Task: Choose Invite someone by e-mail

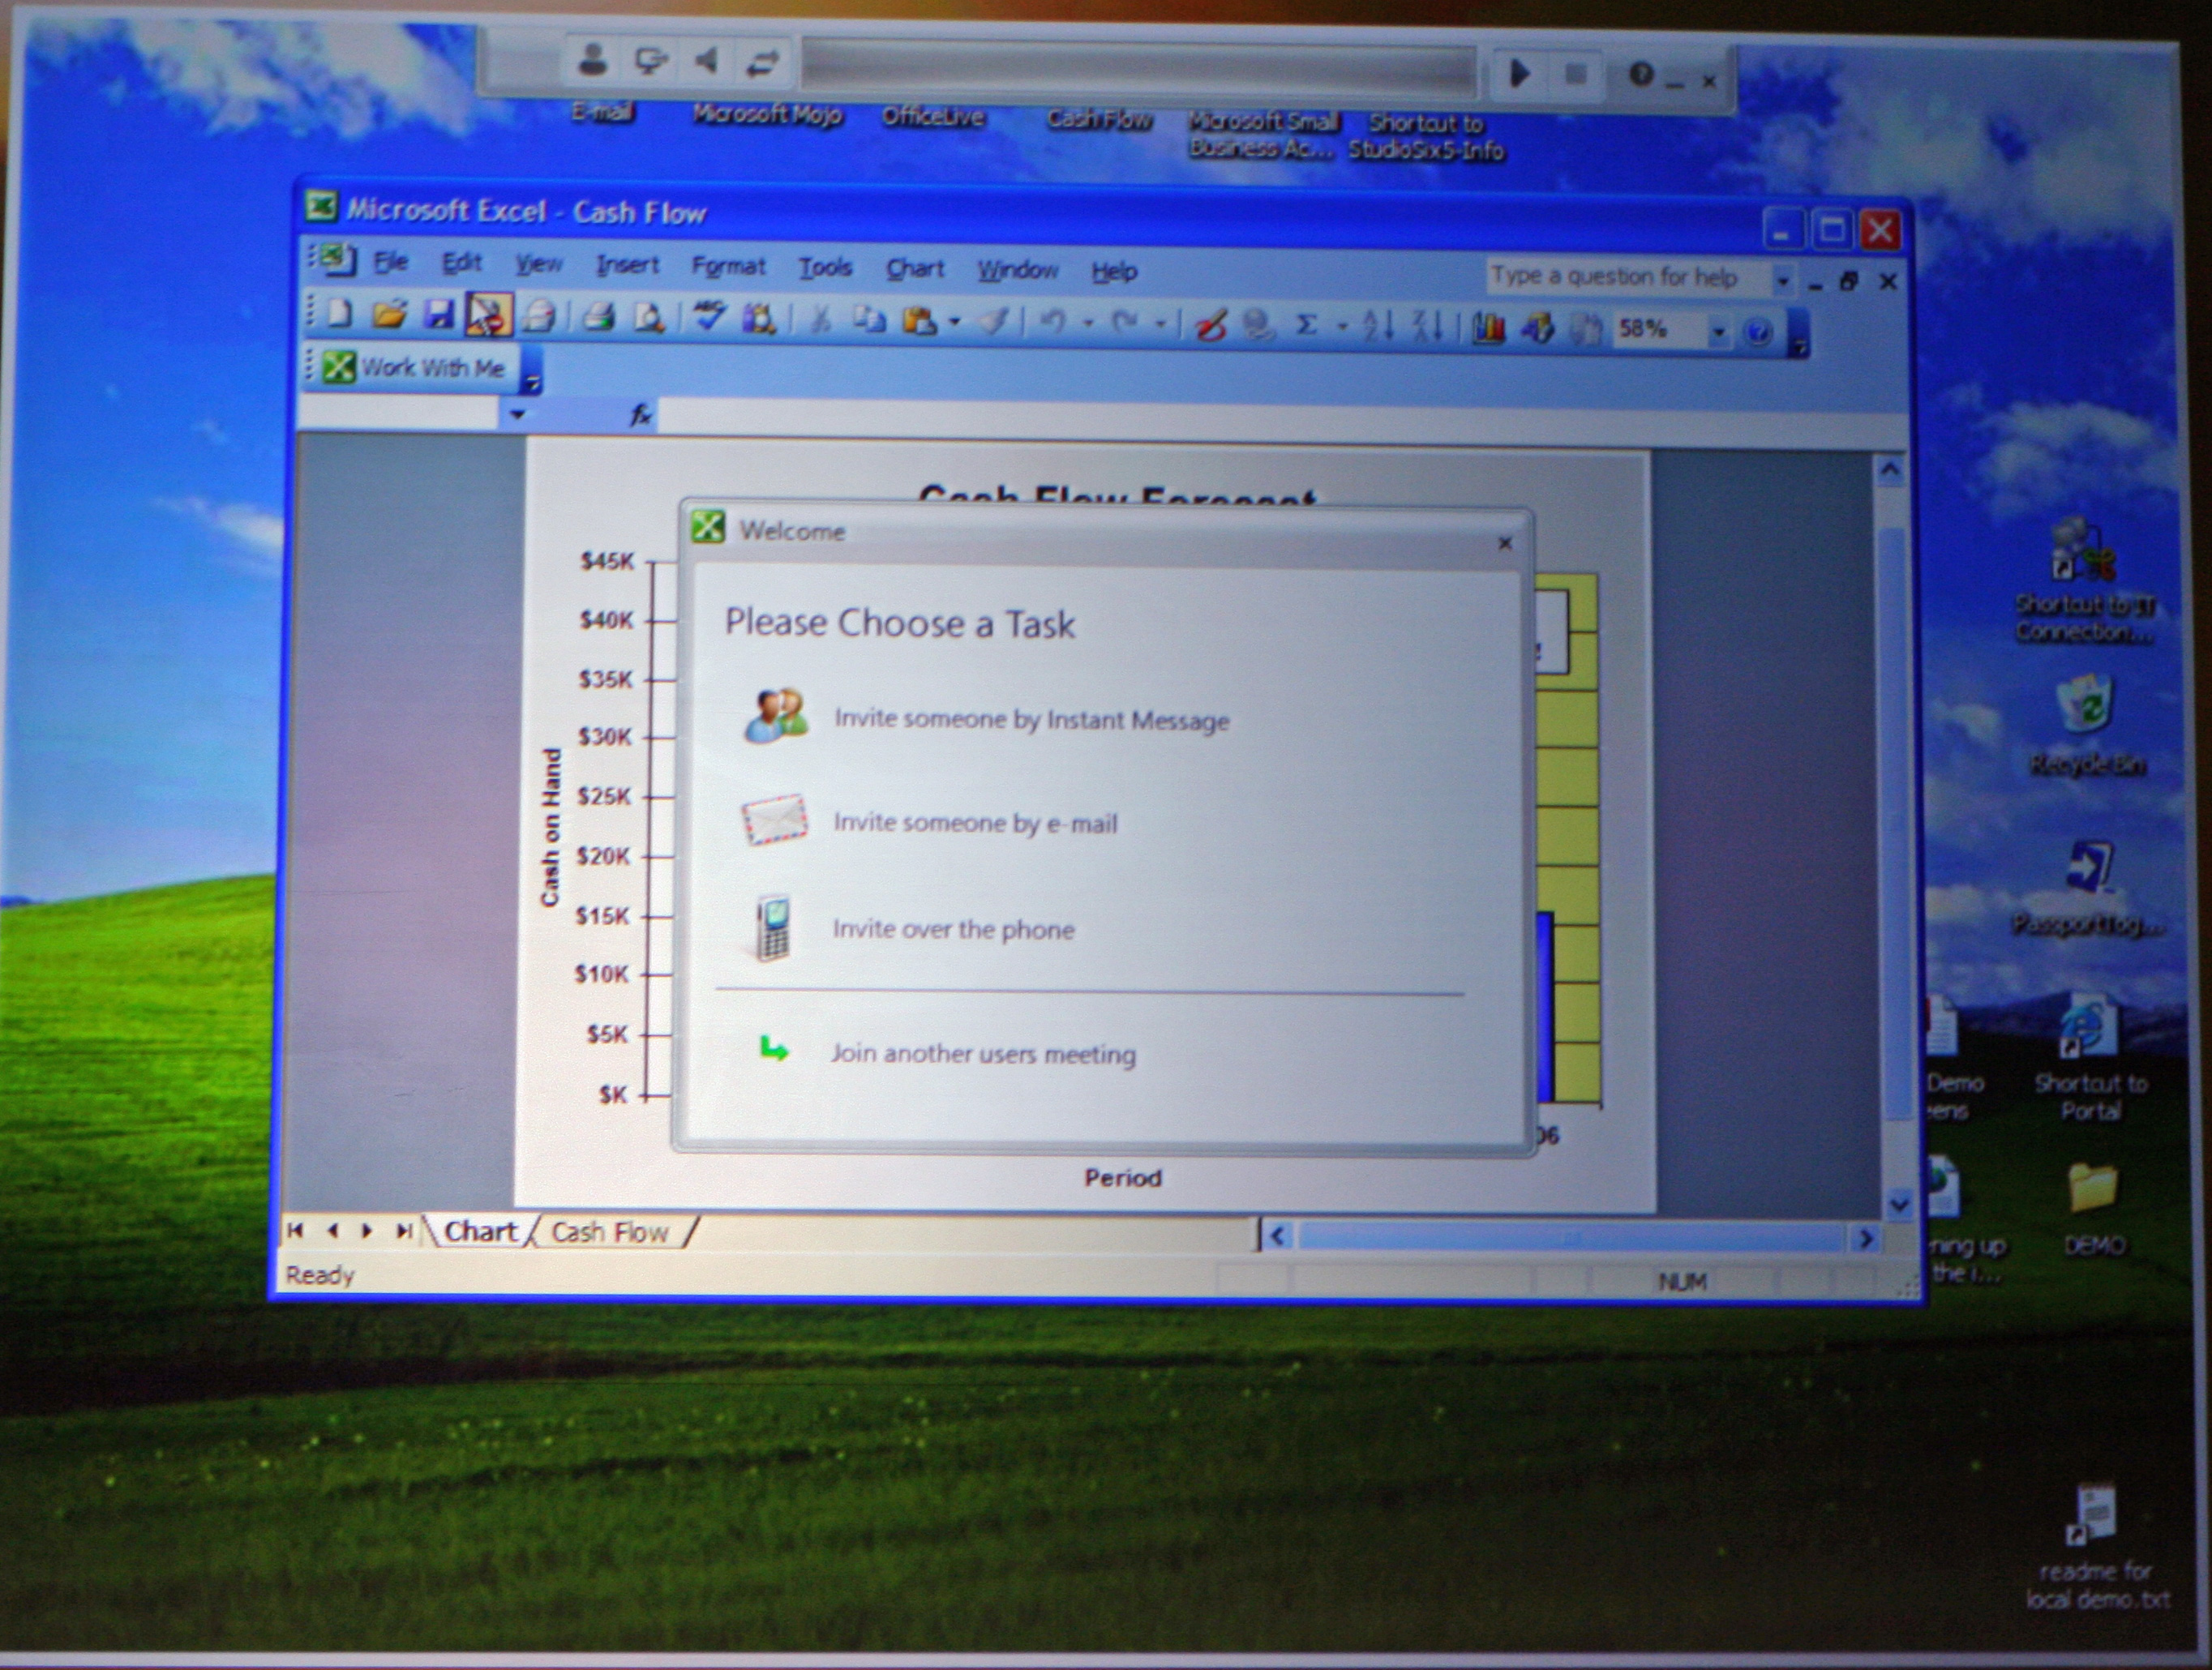Action: [929, 822]
